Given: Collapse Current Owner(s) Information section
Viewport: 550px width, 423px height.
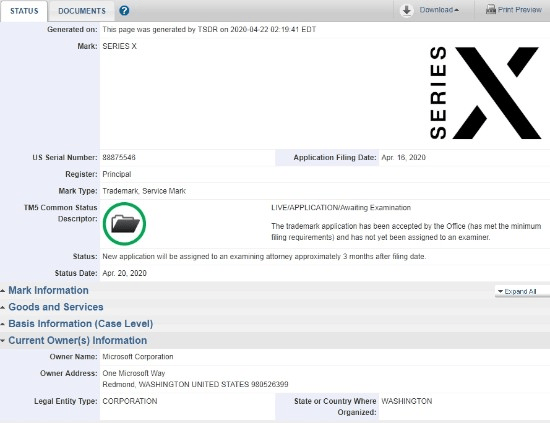Looking at the screenshot, I should point(78,341).
